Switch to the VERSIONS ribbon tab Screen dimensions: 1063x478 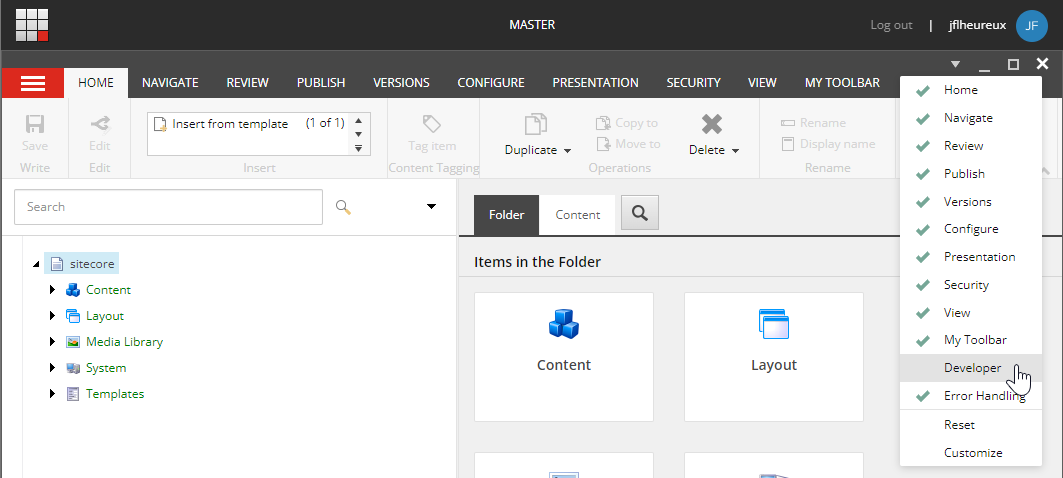pos(401,83)
